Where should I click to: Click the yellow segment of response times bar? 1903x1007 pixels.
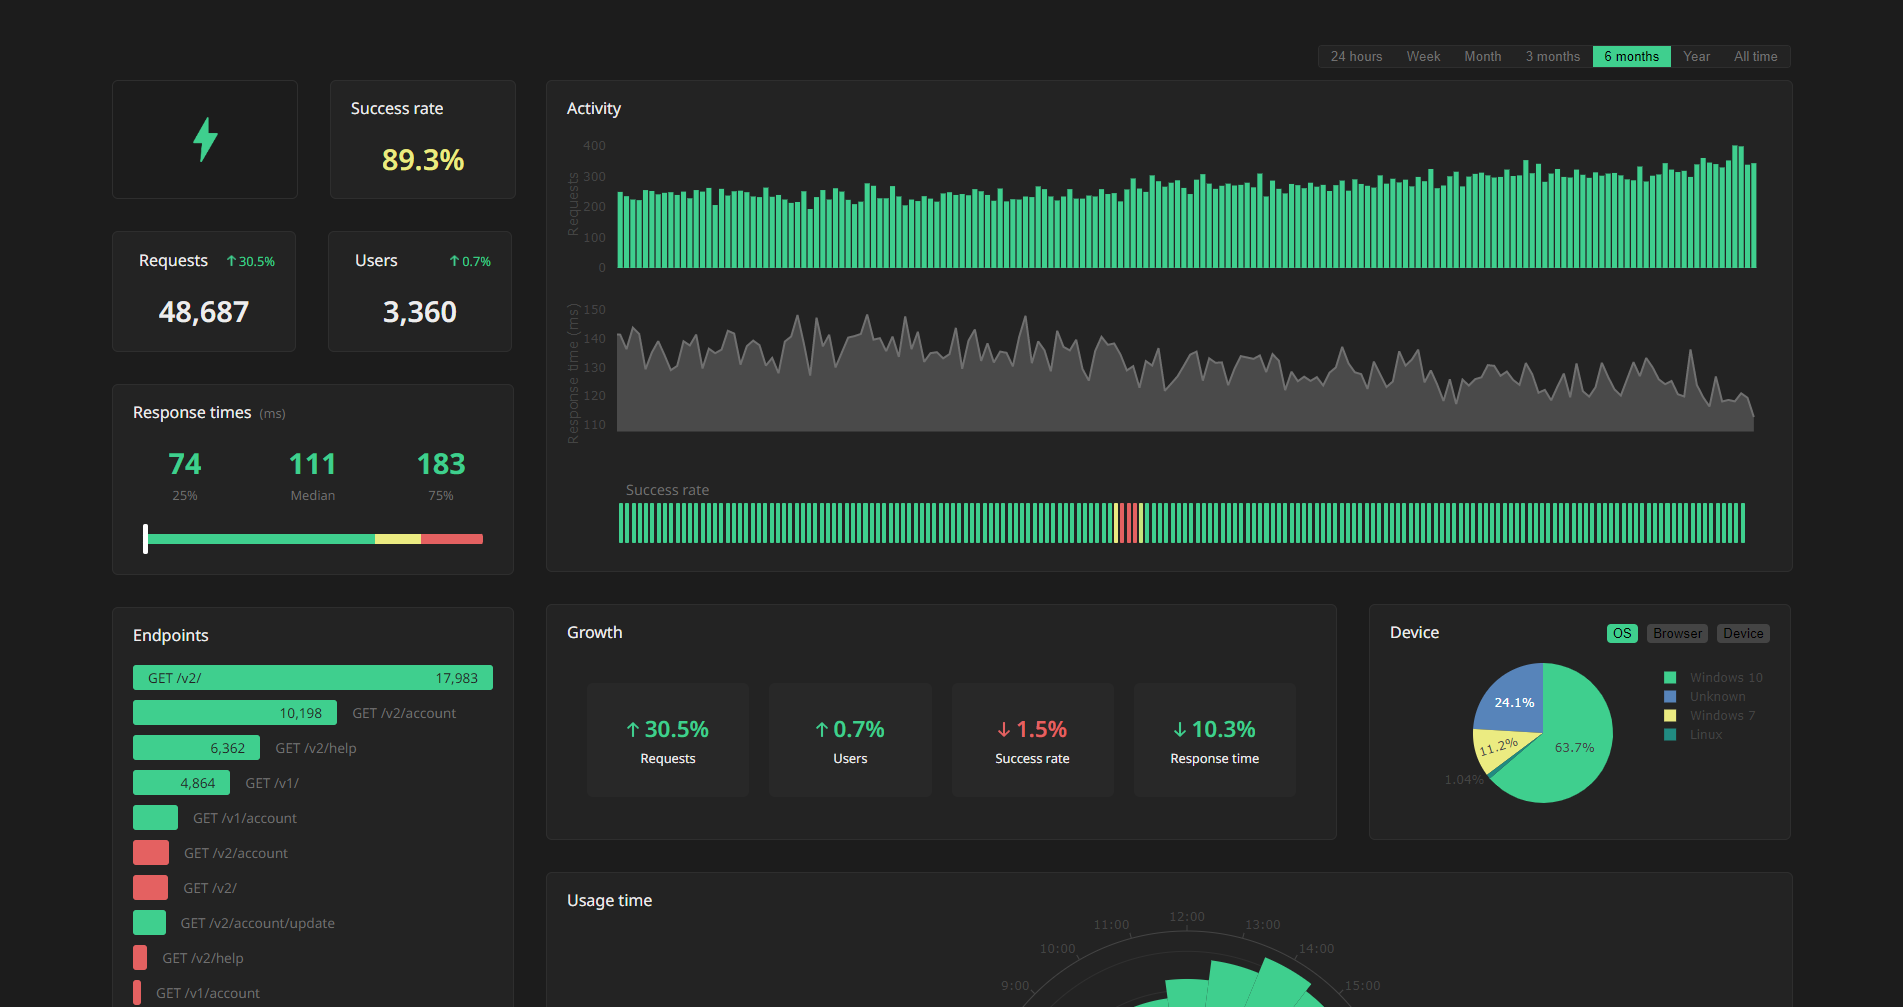tap(398, 539)
